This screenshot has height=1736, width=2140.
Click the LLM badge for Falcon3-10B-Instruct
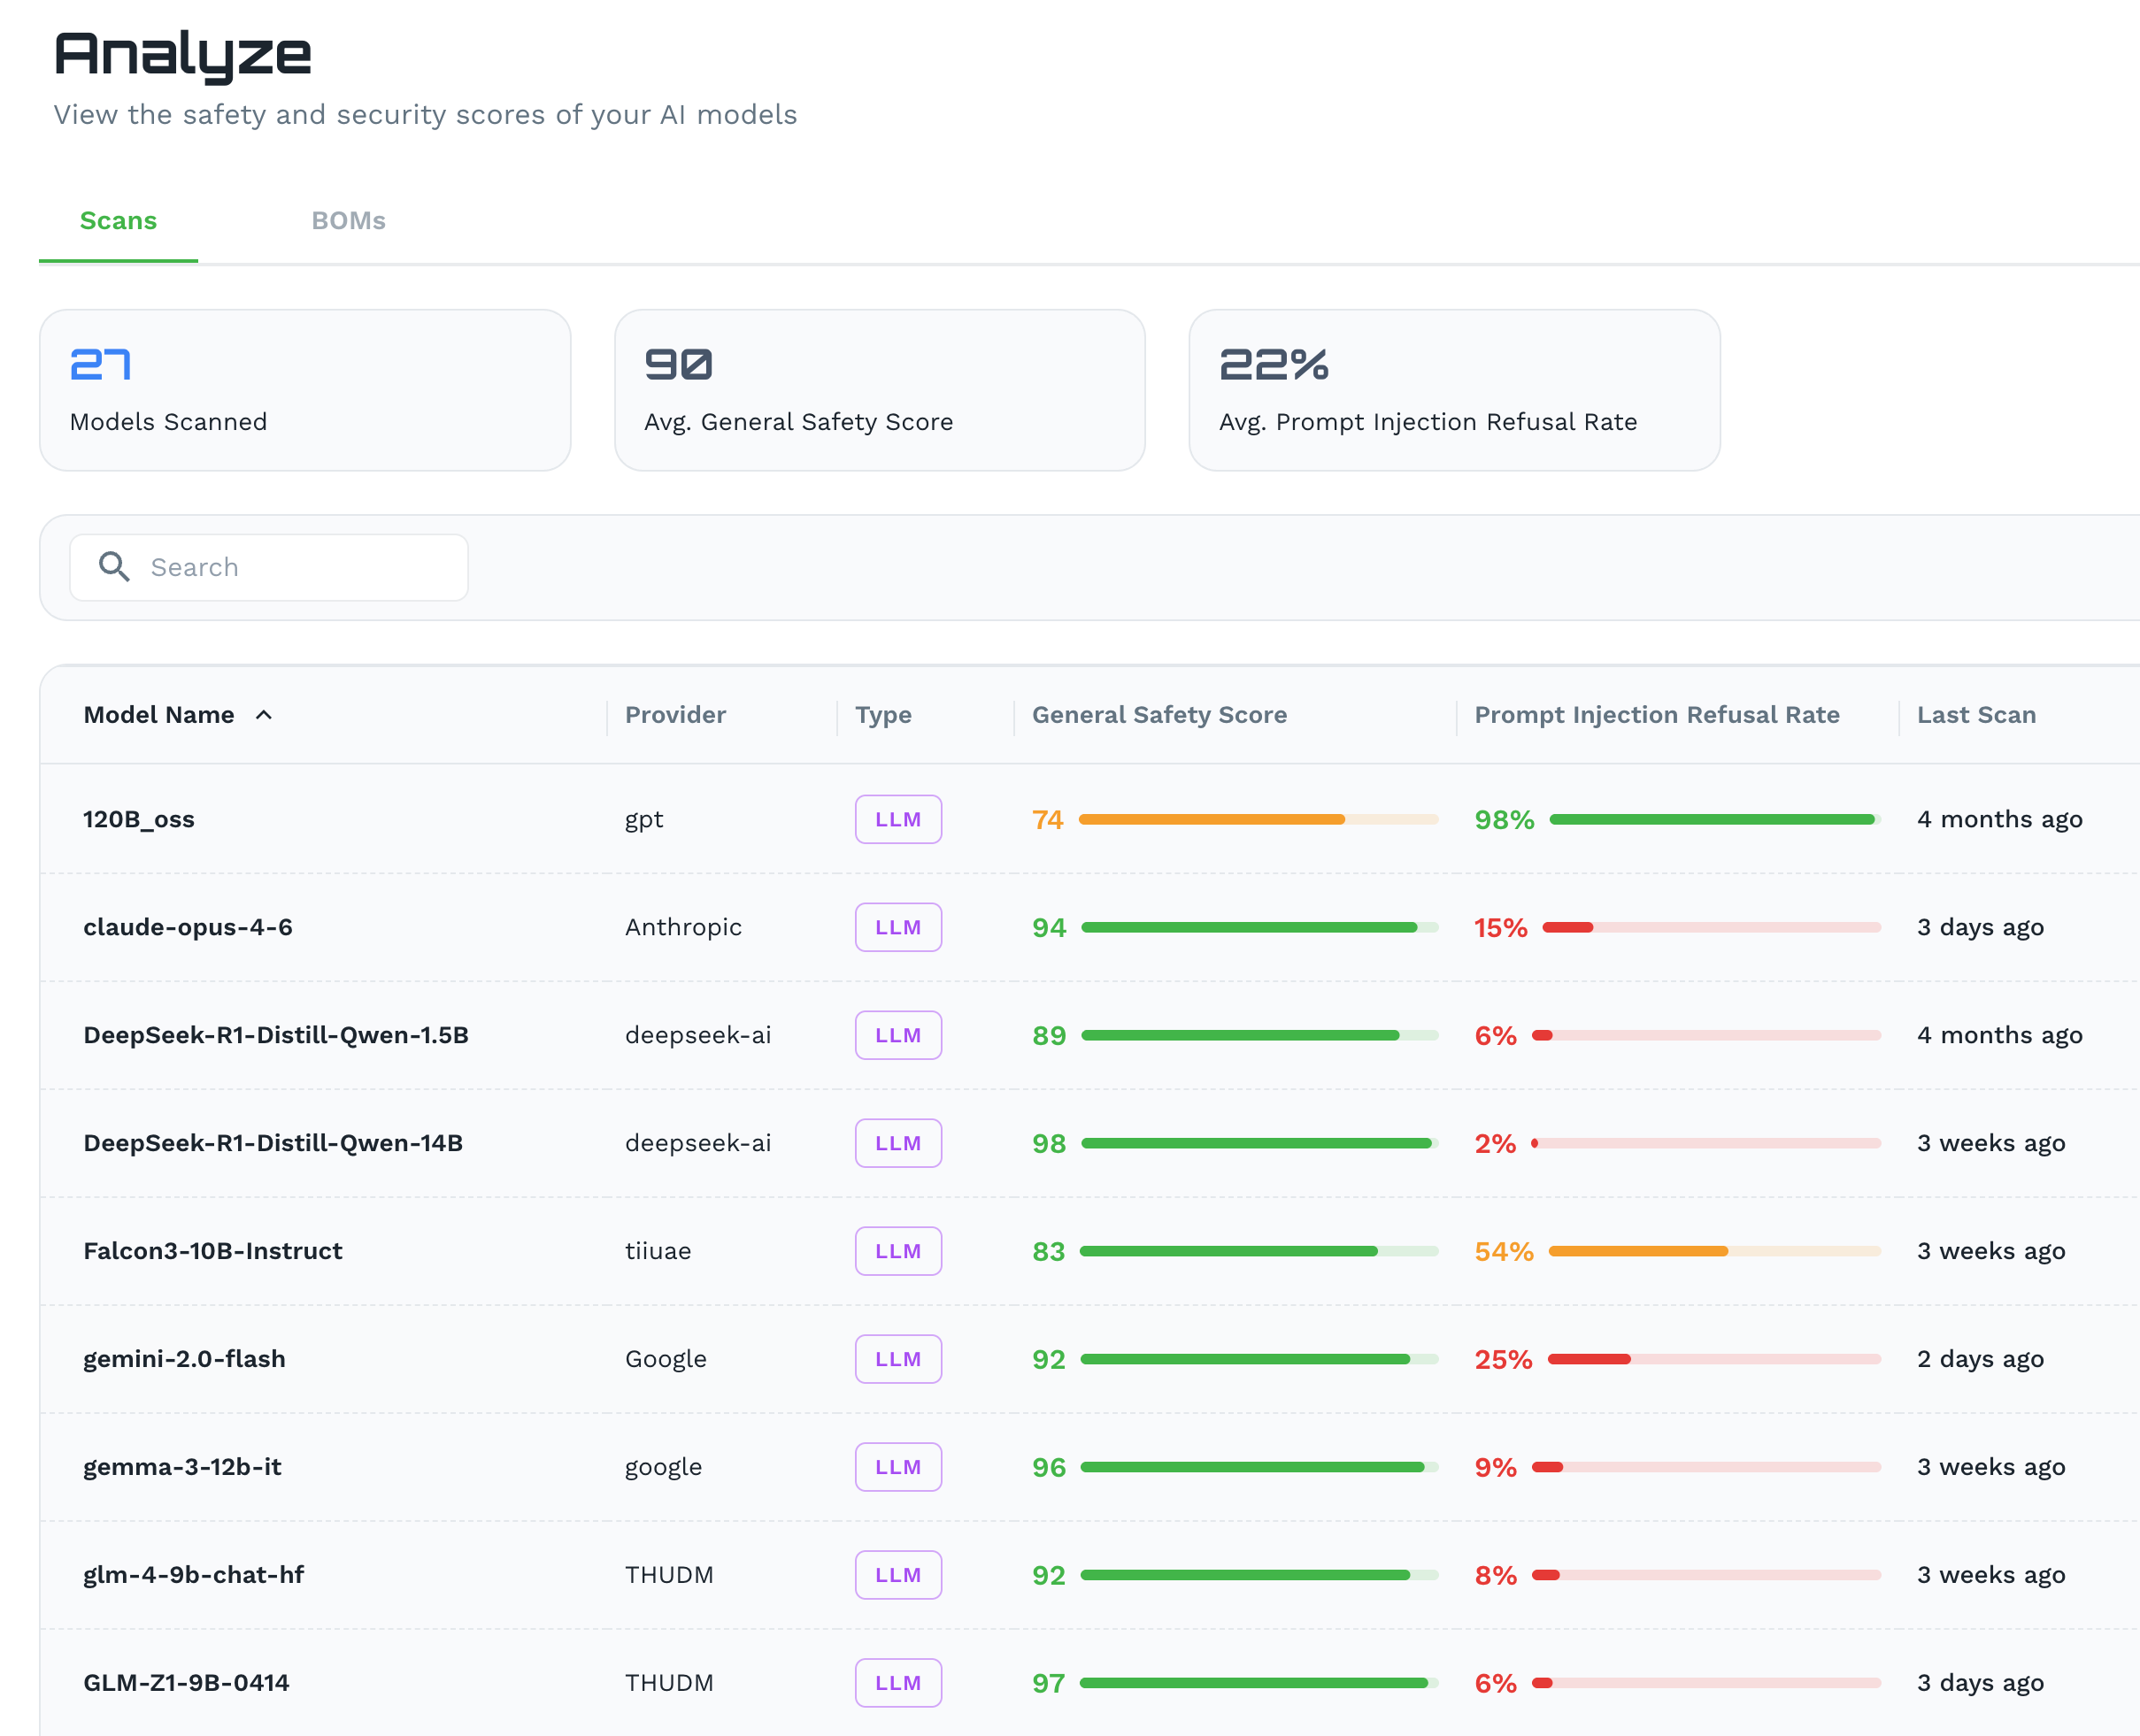pos(897,1251)
